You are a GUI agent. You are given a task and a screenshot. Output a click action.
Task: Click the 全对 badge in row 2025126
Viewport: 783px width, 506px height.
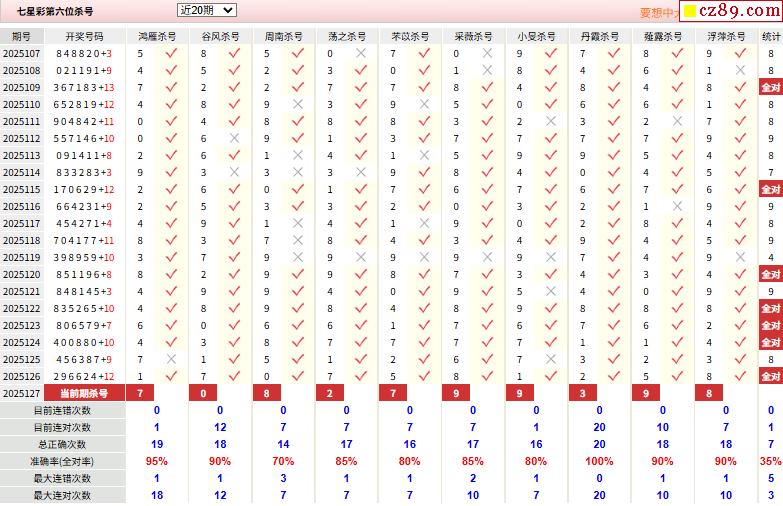[x=771, y=376]
